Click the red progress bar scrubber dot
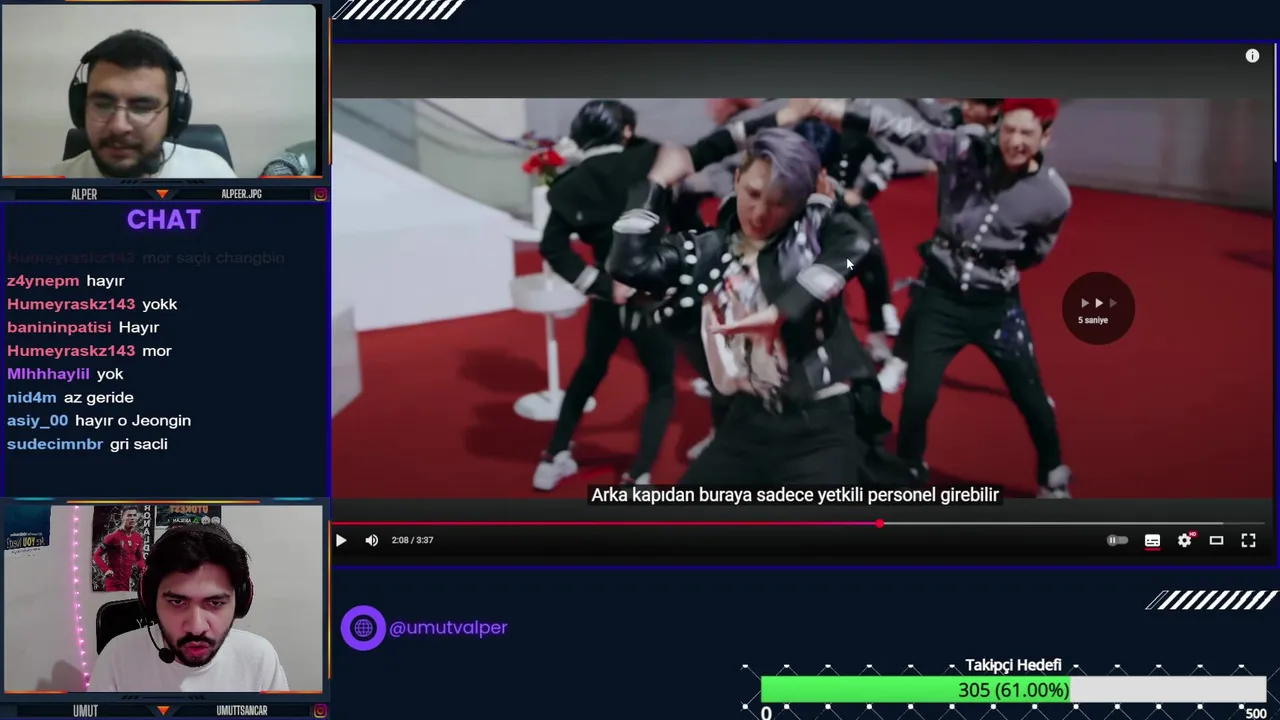1280x720 pixels. (880, 523)
